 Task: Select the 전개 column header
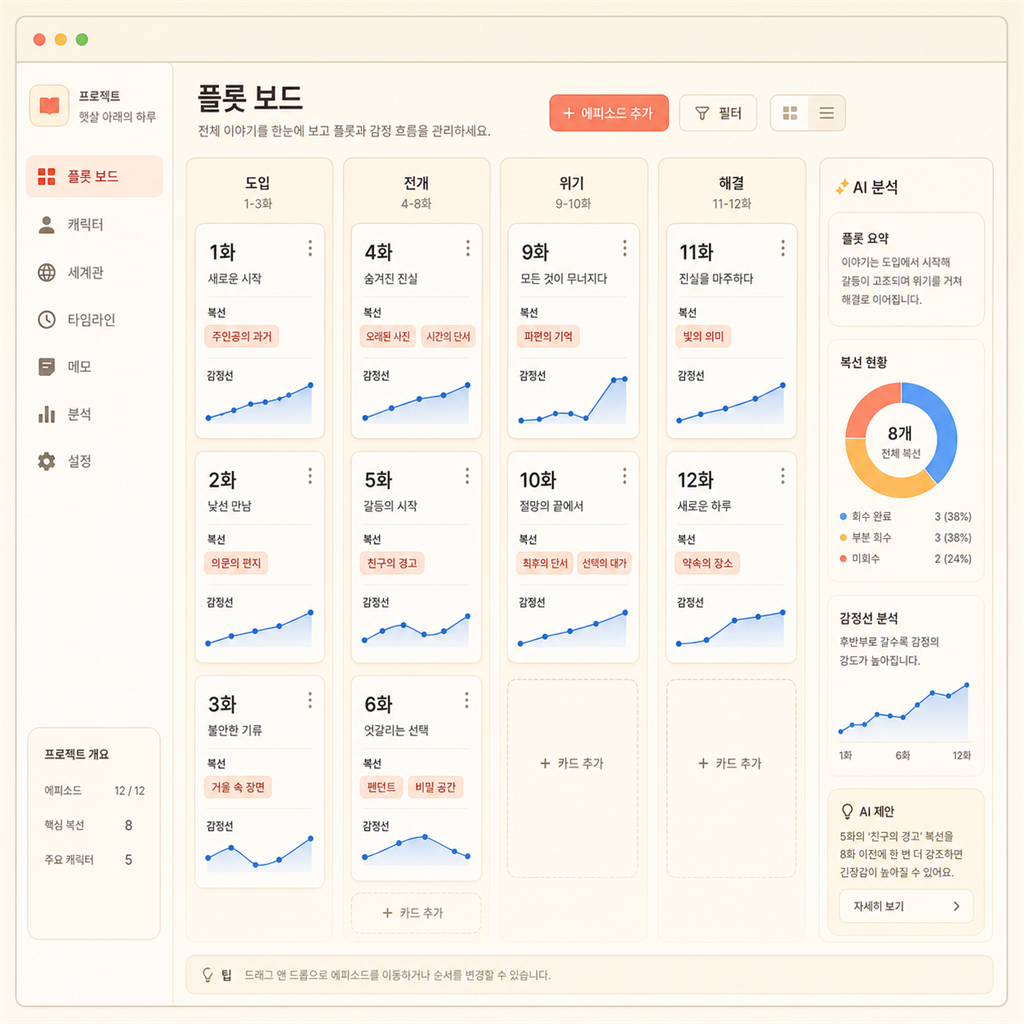pyautogui.click(x=416, y=192)
